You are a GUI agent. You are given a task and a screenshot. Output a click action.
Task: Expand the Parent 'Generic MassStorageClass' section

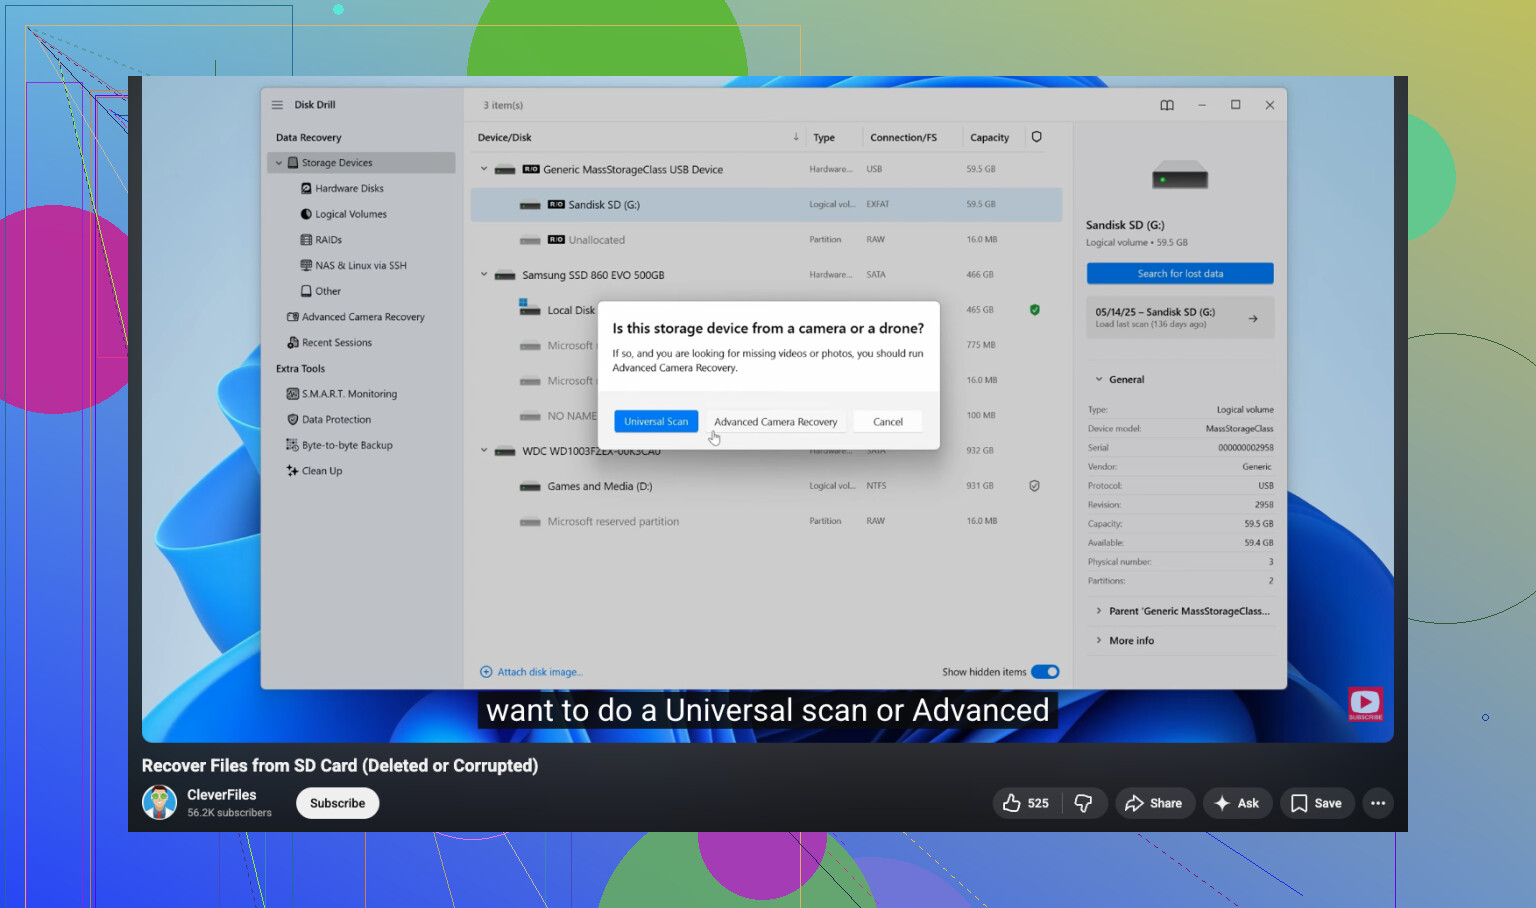point(1099,611)
